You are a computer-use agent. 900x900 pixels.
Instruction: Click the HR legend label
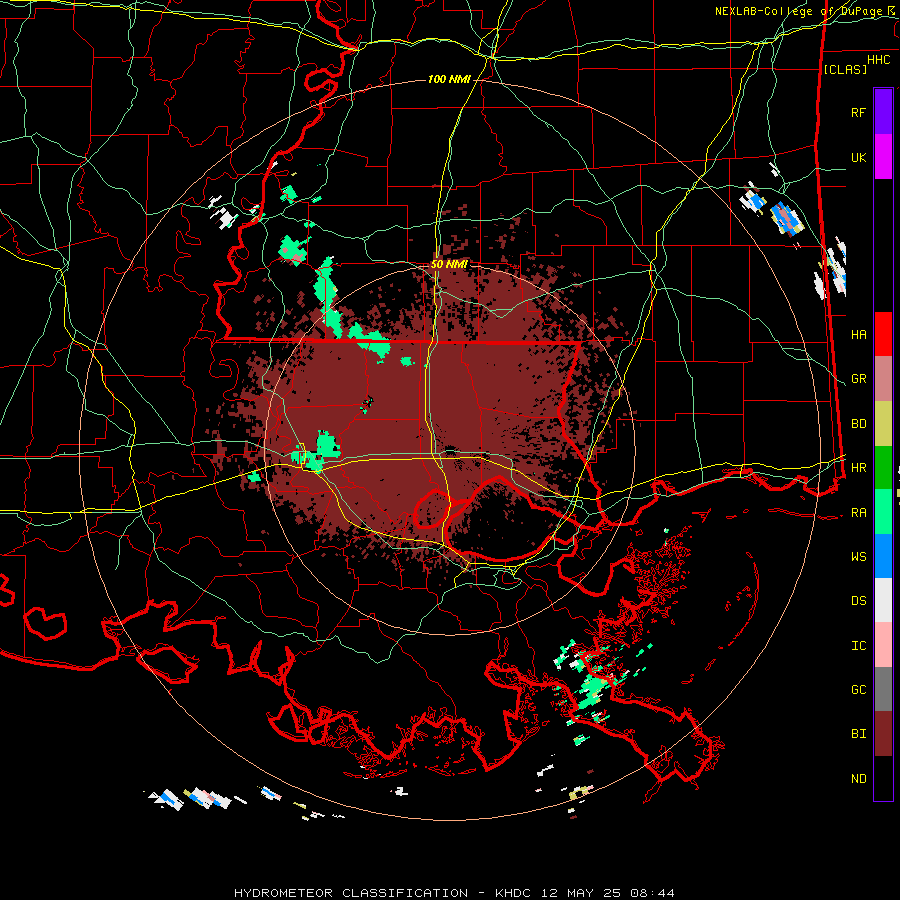859,468
